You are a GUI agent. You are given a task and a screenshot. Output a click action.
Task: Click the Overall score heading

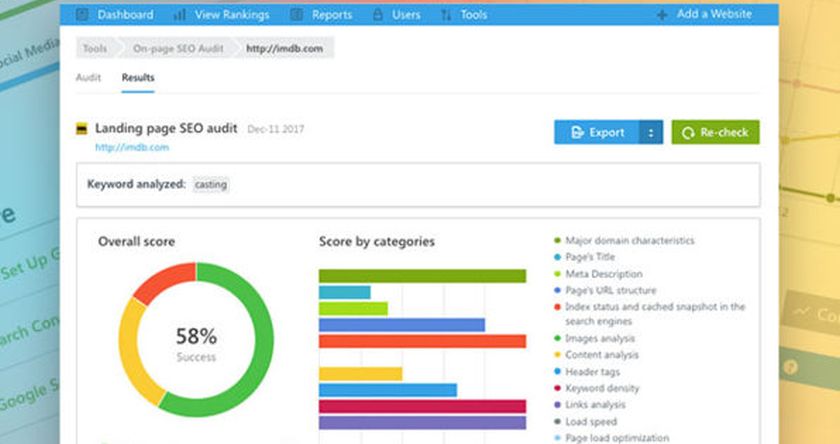(137, 242)
